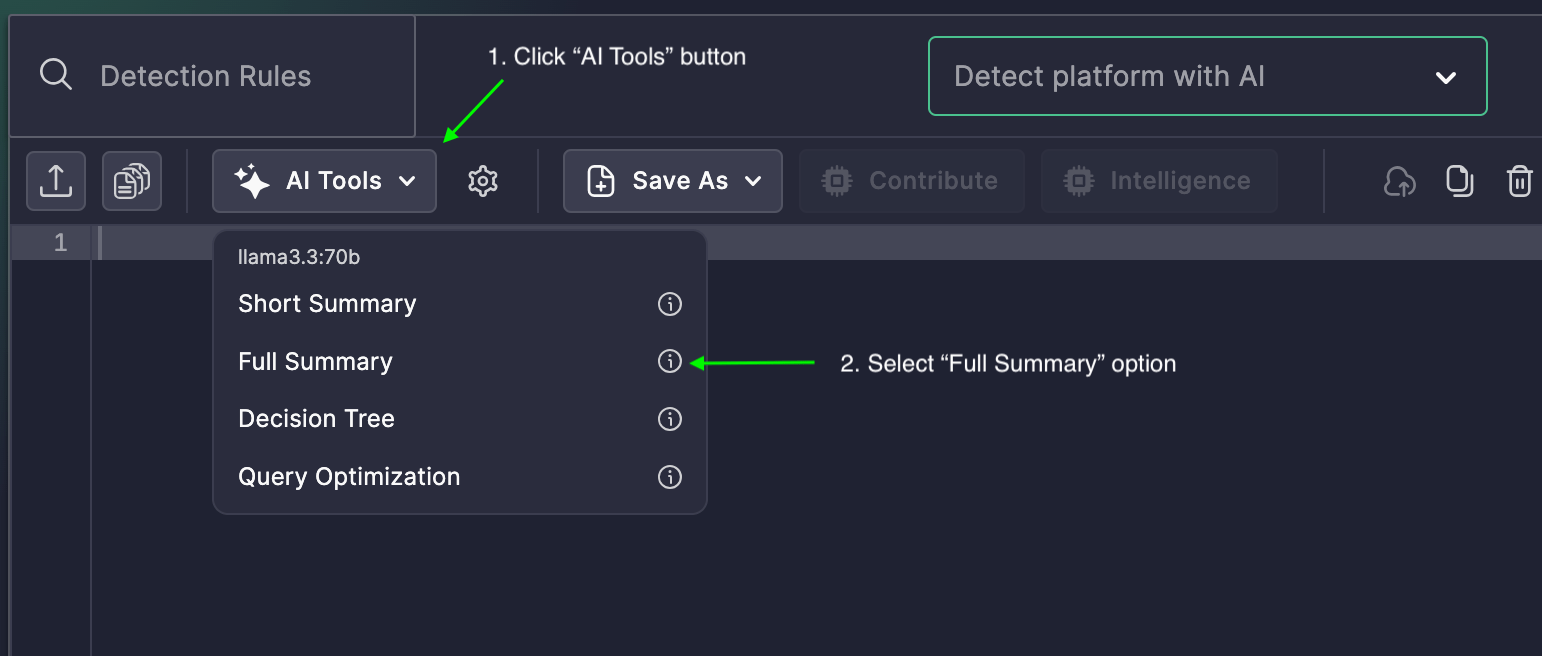
Task: Click the copy documents icon in toolbar
Action: coord(132,181)
